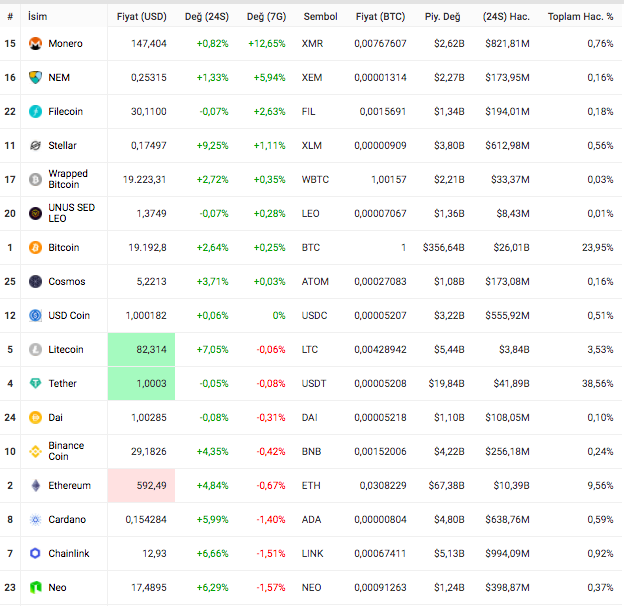Sort by Fiyat (USD) column header
Image resolution: width=624 pixels, height=606 pixels.
point(142,16)
